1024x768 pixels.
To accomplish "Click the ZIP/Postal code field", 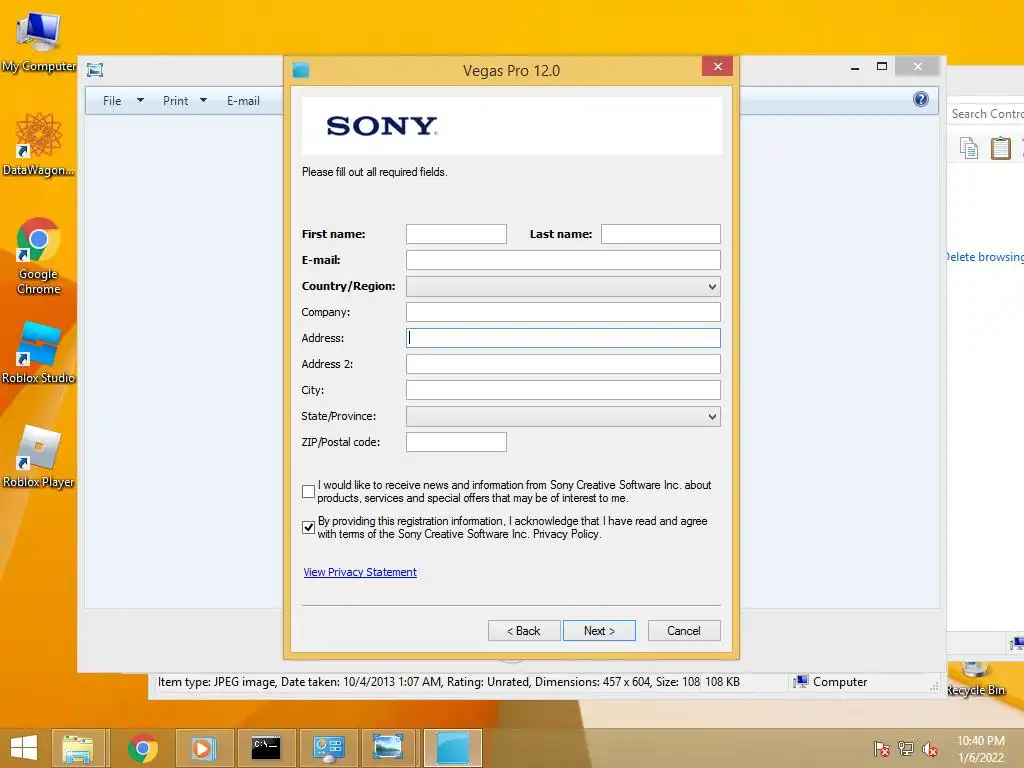I will [x=456, y=442].
